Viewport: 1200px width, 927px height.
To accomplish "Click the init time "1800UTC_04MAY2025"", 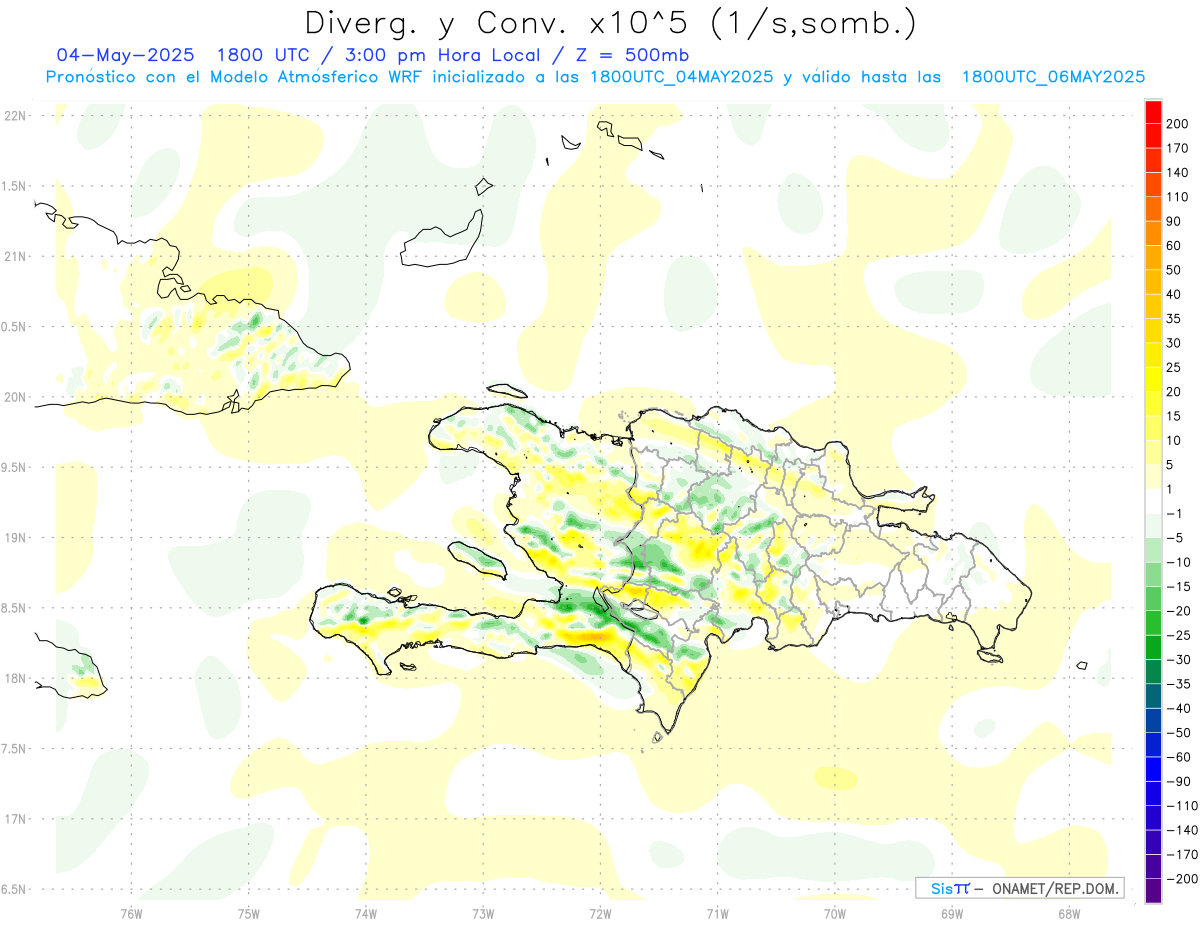I will pos(681,77).
